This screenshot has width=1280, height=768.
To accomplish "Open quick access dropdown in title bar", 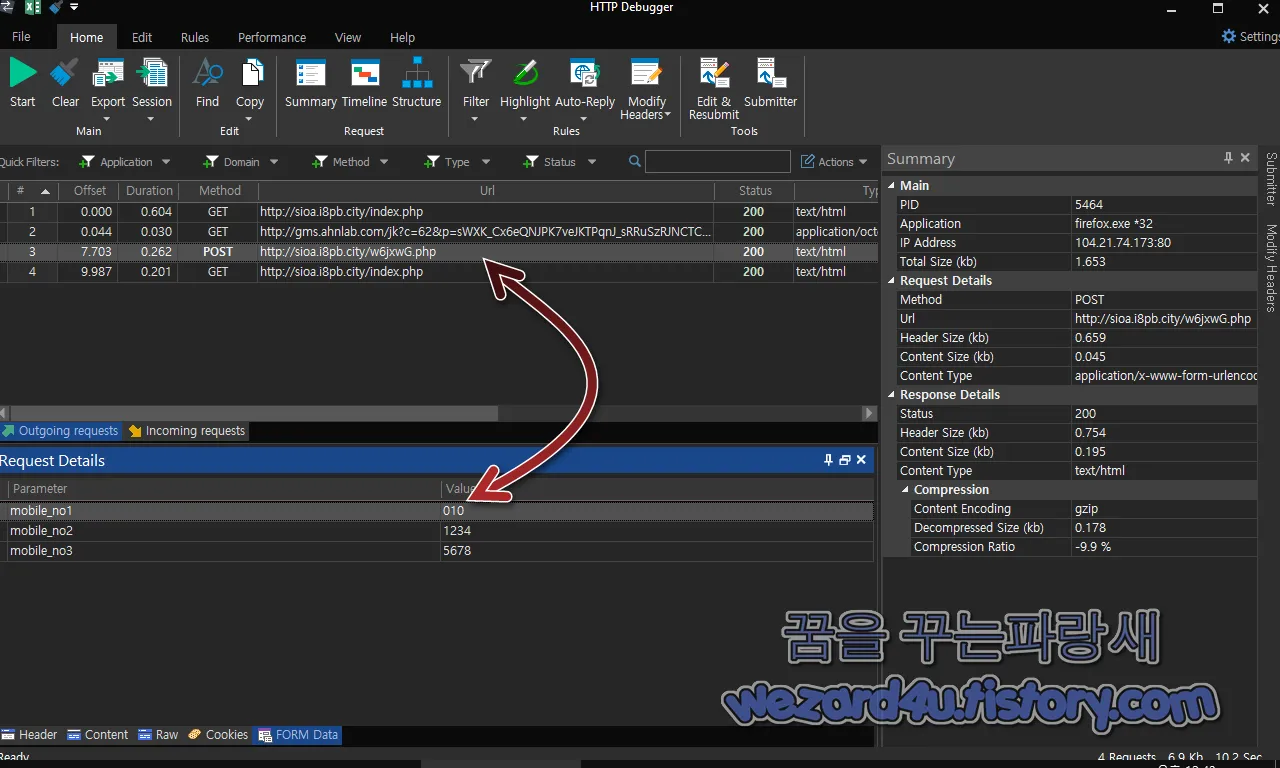I will coord(74,7).
